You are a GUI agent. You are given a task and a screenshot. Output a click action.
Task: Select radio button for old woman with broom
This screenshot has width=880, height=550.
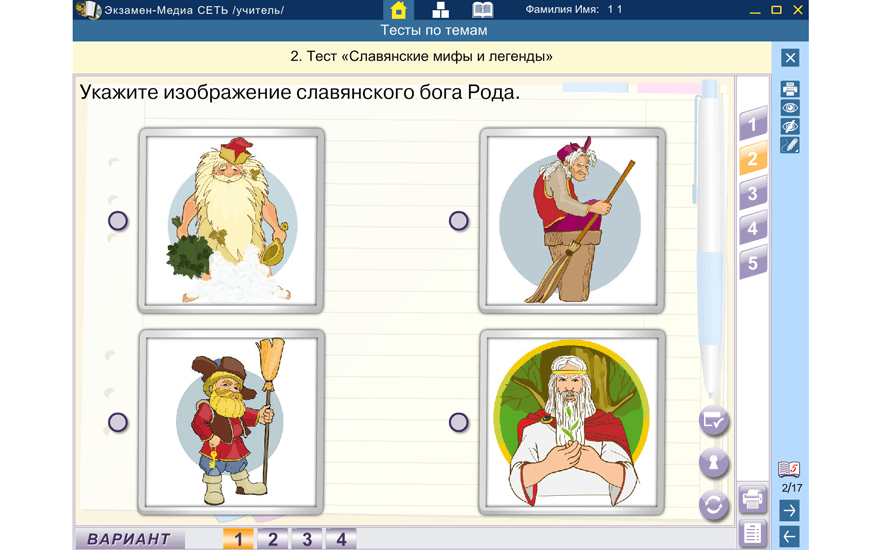click(459, 221)
